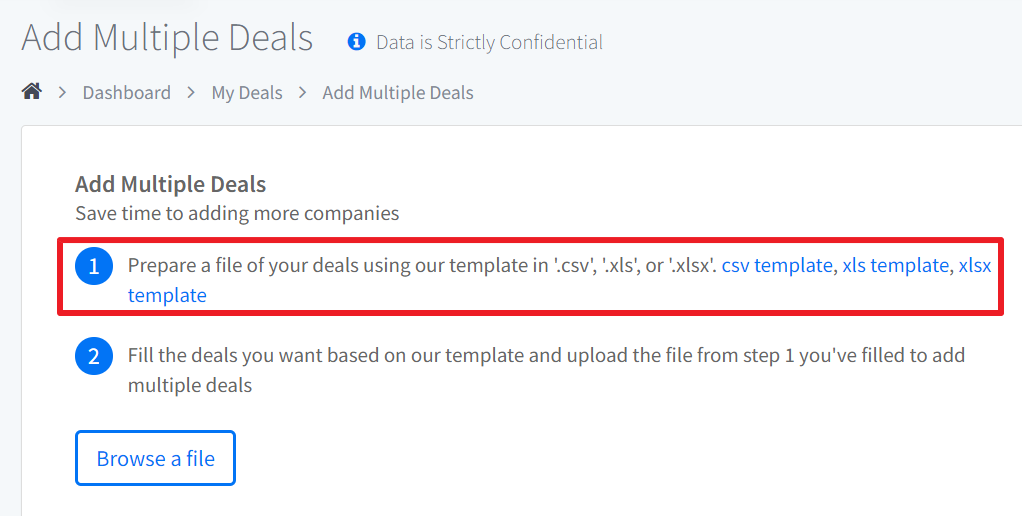
Task: Select the Add Multiple Deals breadcrumb item
Action: click(398, 93)
